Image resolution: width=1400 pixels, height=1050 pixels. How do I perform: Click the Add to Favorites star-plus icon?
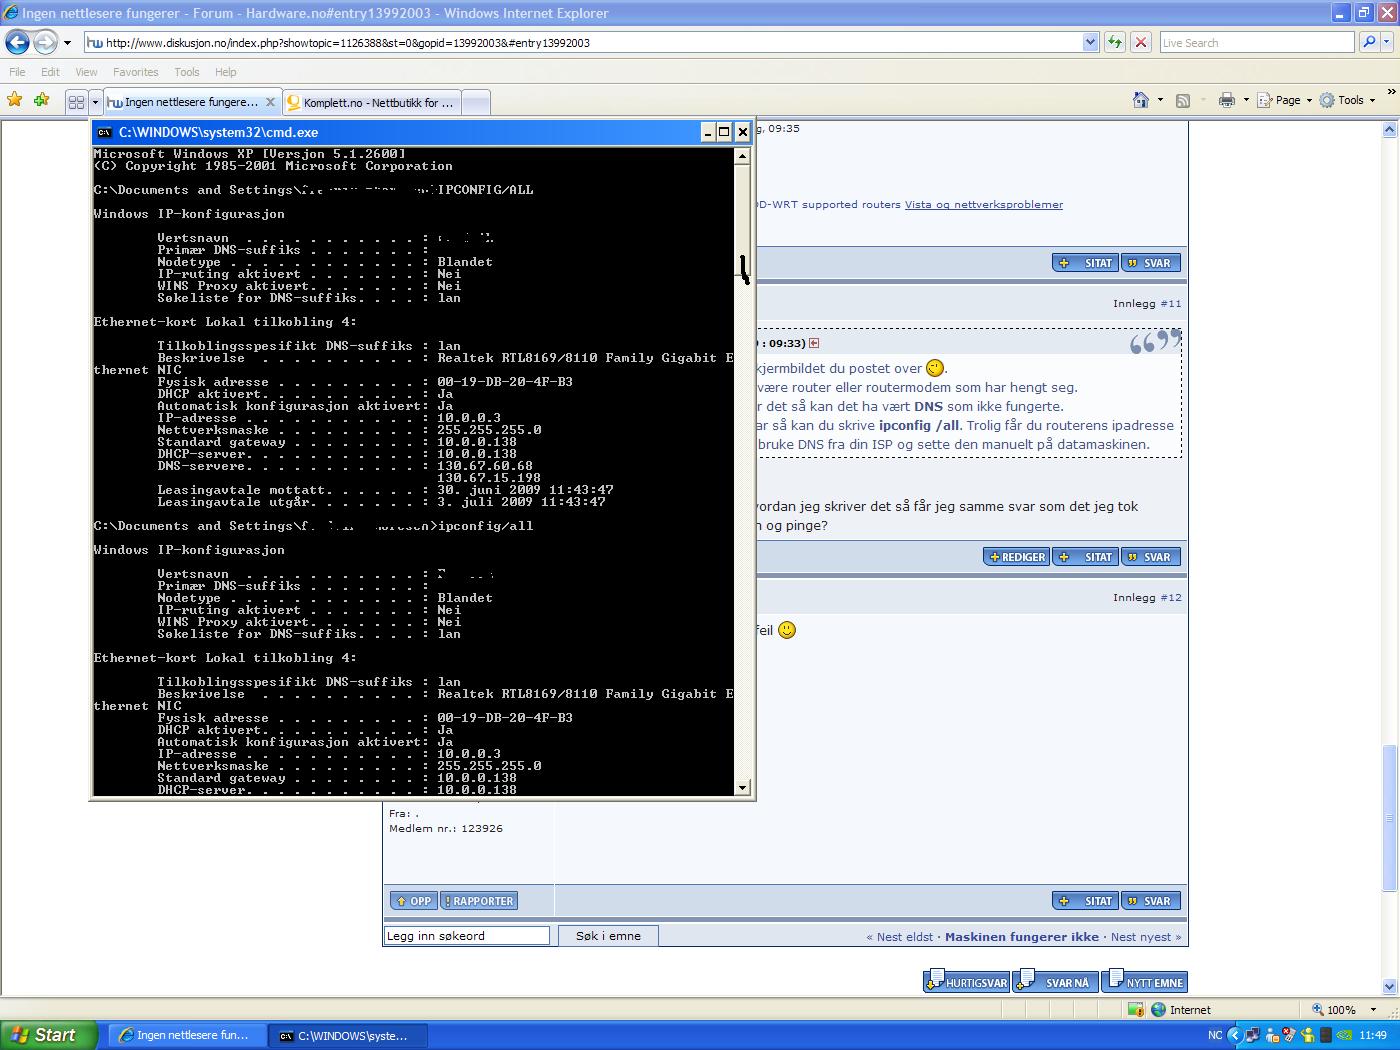coord(41,100)
